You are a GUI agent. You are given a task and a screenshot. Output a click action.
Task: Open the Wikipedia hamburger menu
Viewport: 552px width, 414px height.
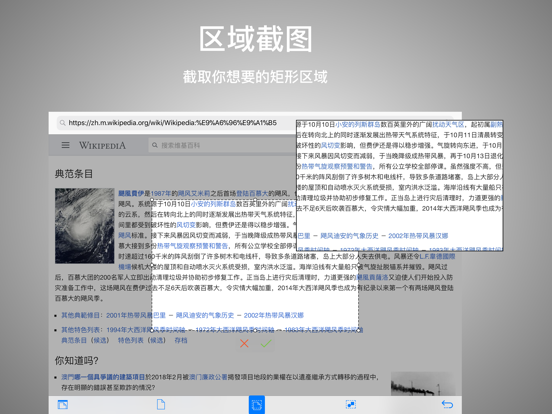pyautogui.click(x=65, y=145)
